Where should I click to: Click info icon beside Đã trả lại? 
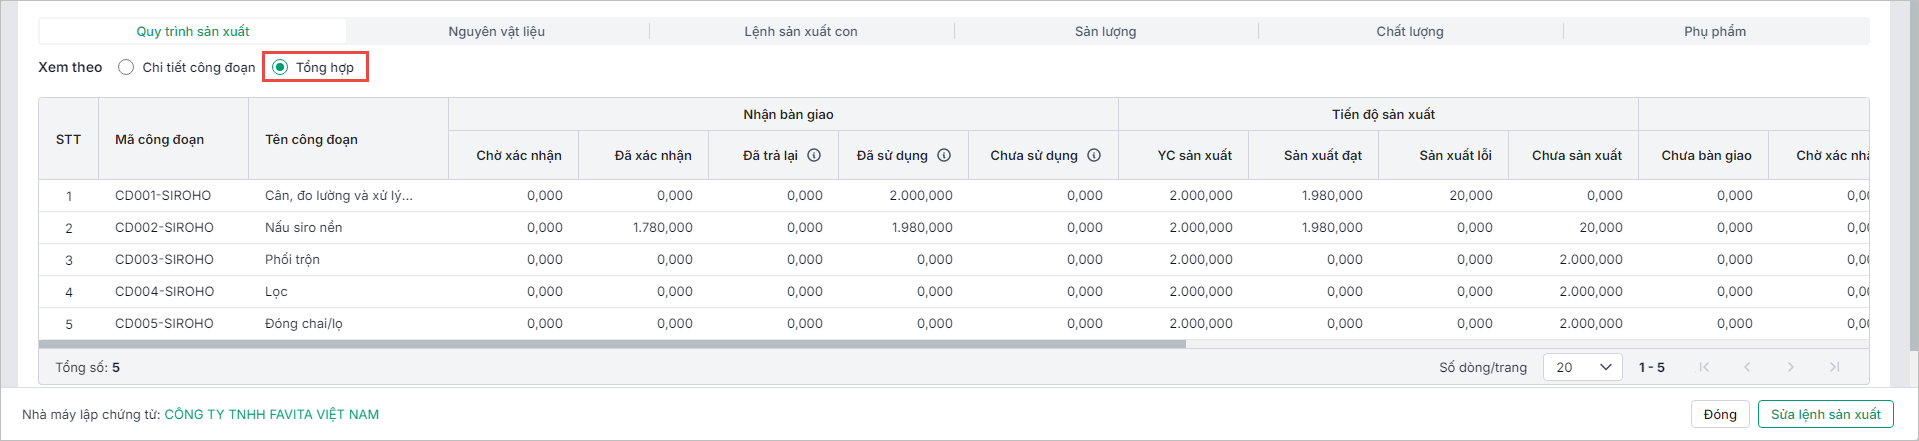point(814,155)
